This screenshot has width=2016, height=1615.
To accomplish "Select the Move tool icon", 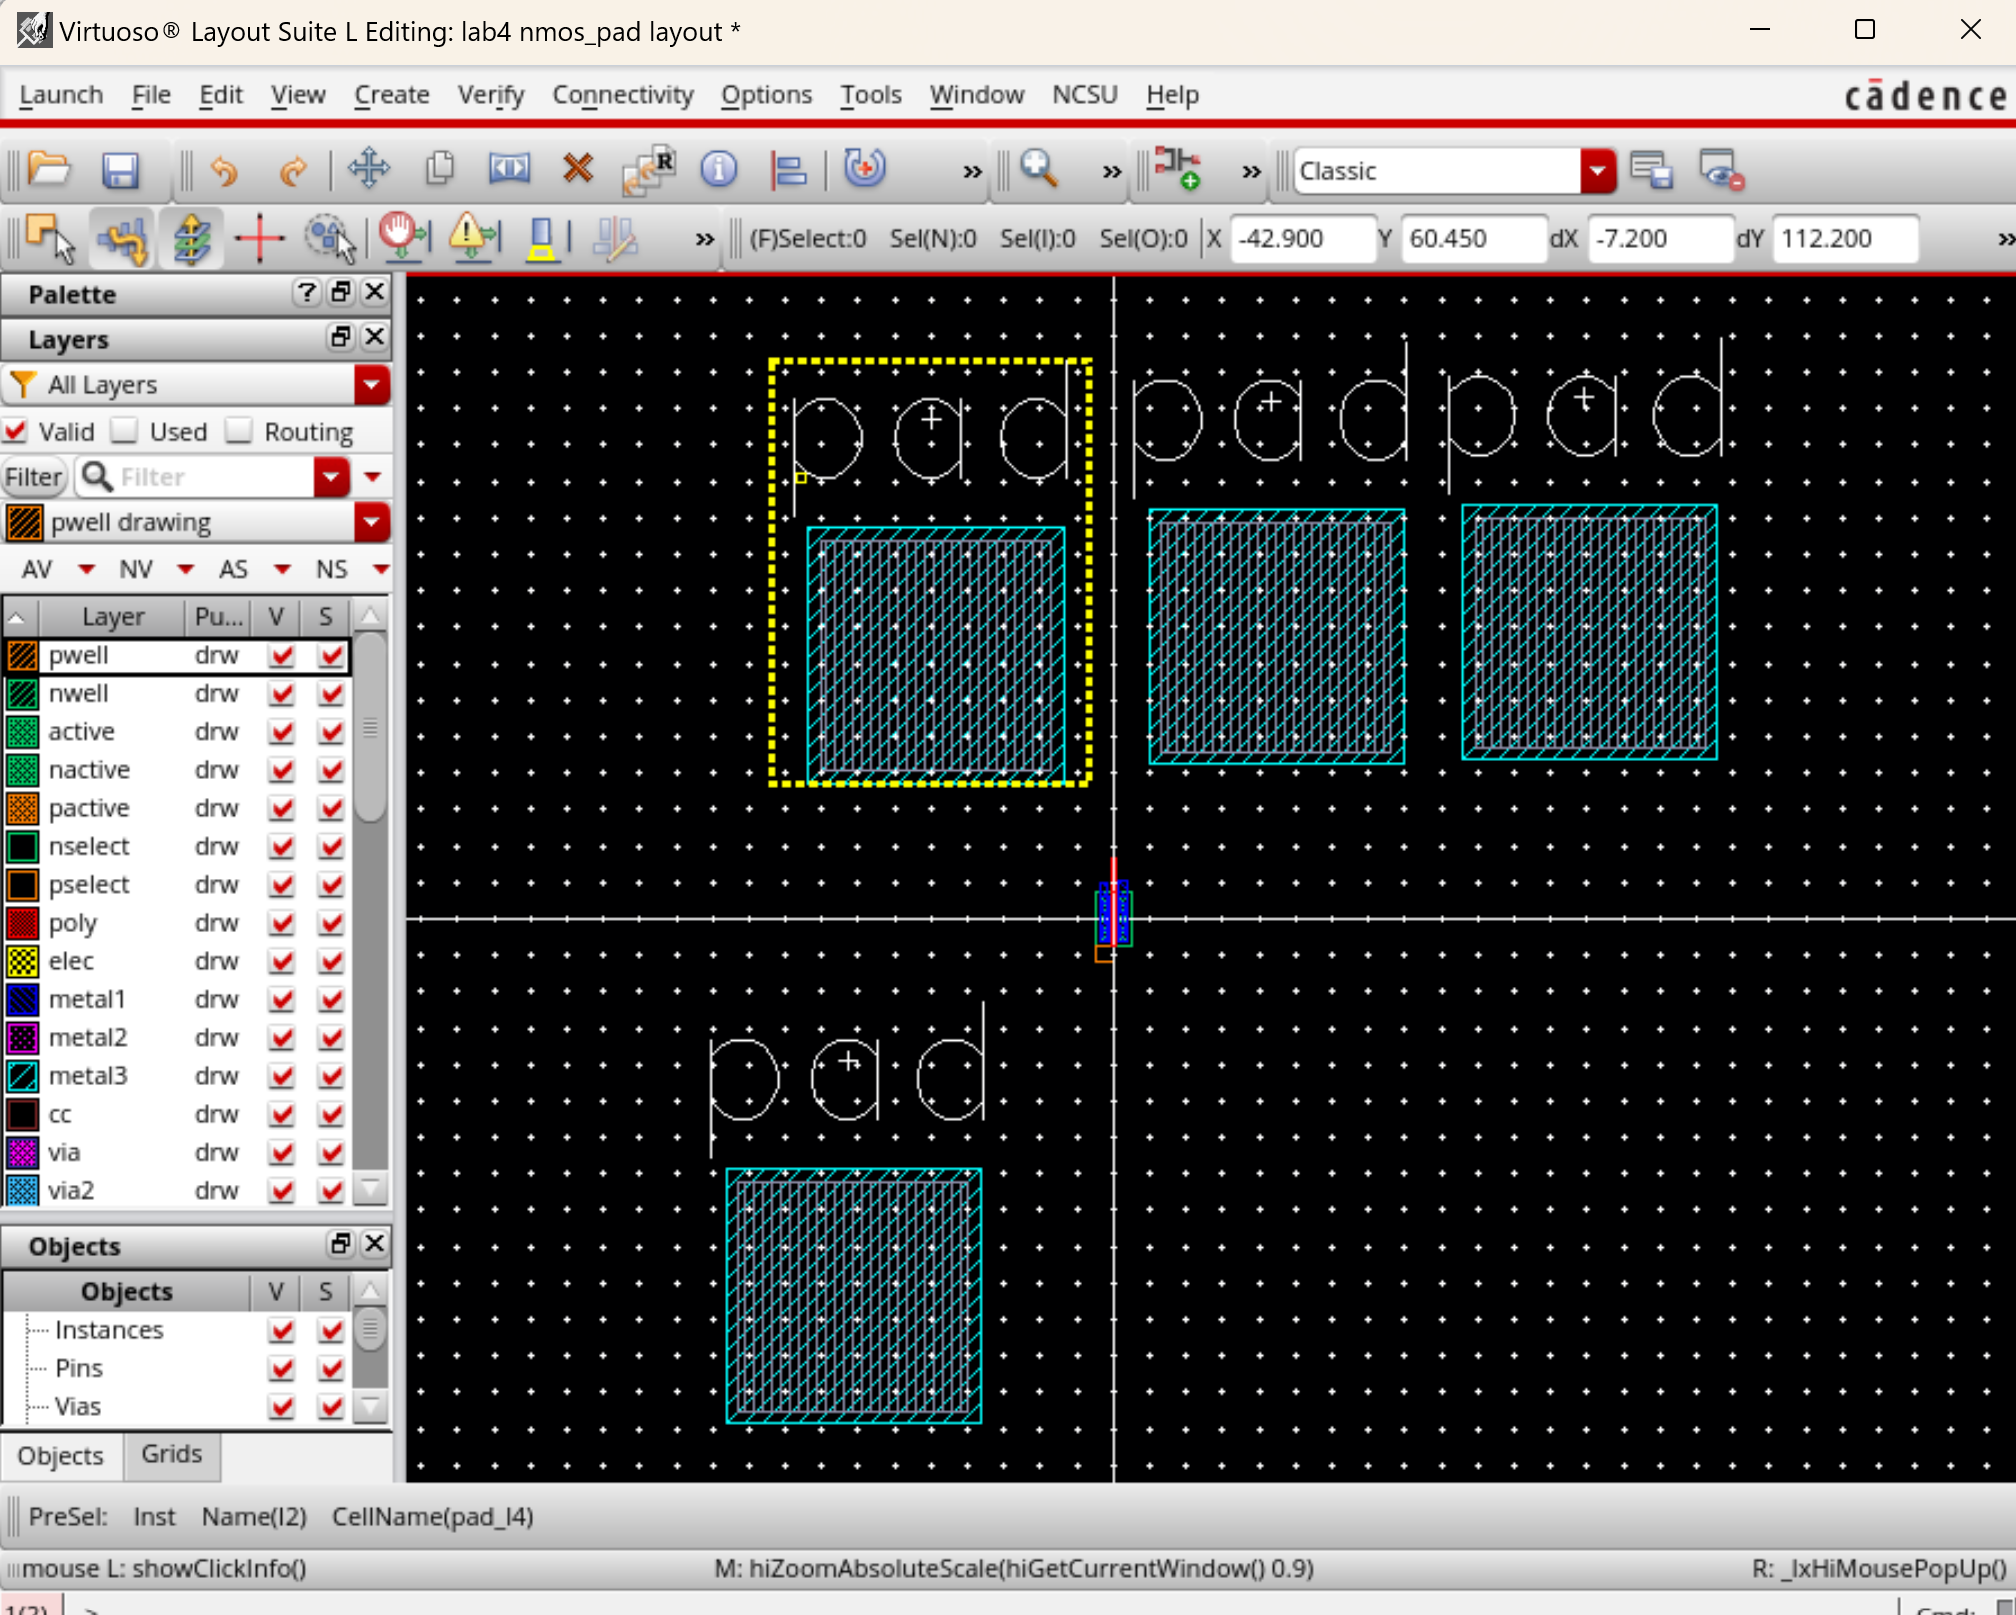I will (368, 169).
